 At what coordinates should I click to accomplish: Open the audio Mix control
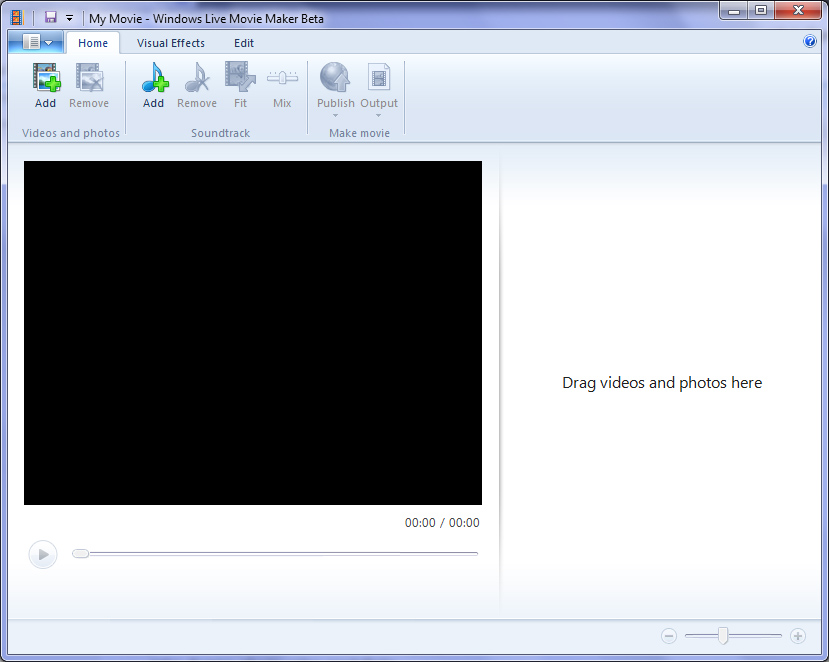tap(282, 85)
